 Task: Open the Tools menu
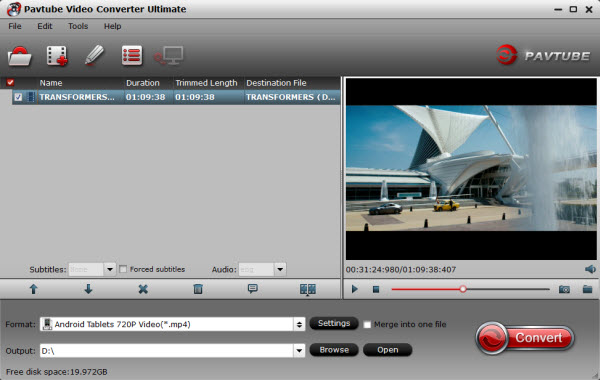(x=78, y=26)
